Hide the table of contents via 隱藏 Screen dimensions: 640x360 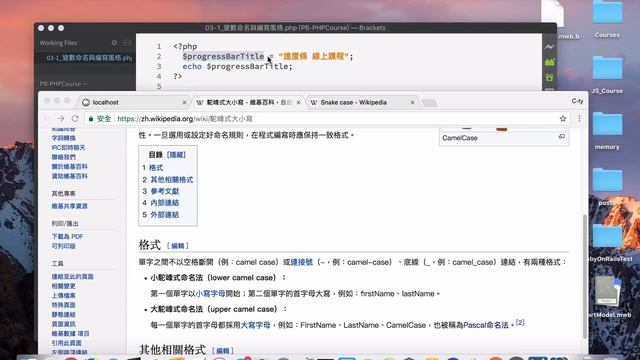[x=176, y=155]
